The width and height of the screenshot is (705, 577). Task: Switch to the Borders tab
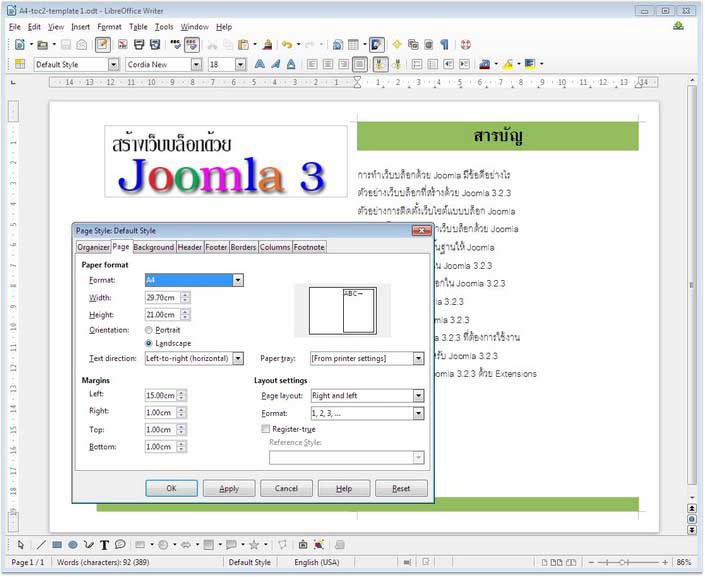point(243,247)
